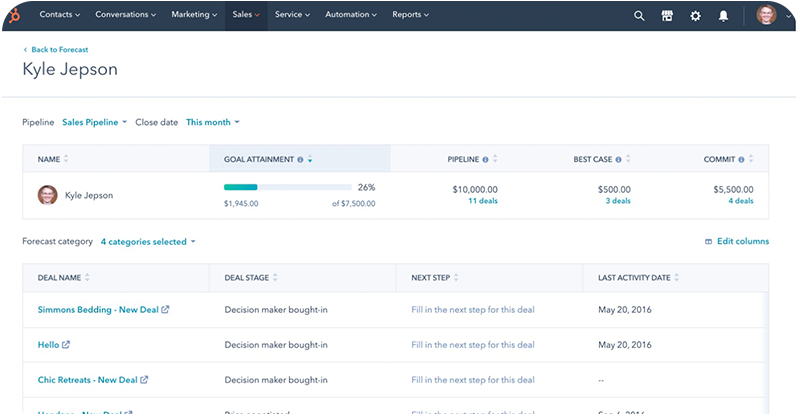Click Hello row Decision maker bought-in stage
Viewport: 800px width, 416px height.
coord(276,345)
